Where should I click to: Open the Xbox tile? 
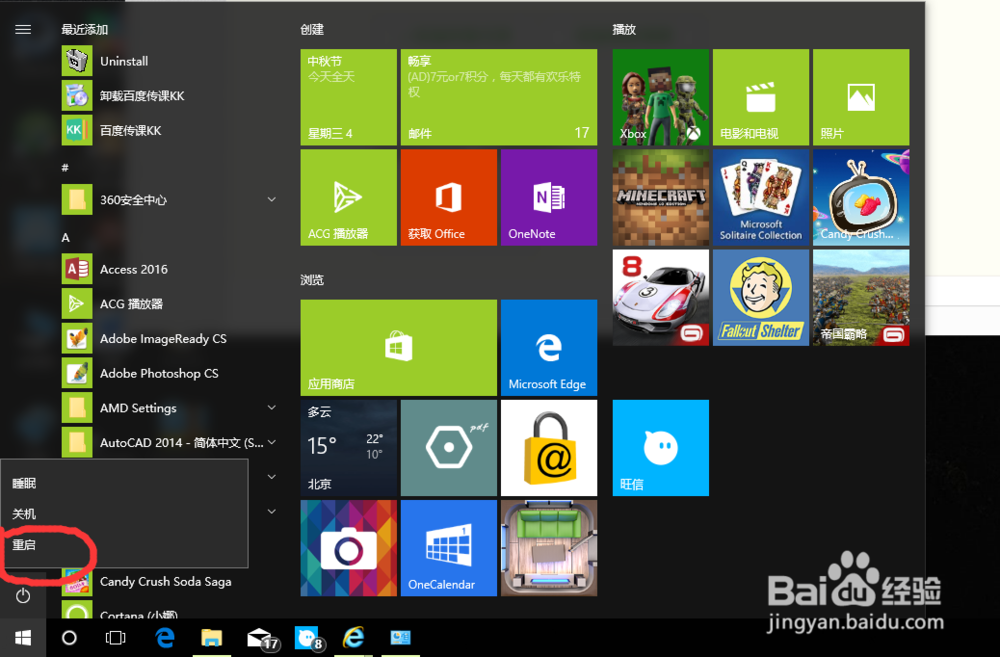click(x=660, y=97)
